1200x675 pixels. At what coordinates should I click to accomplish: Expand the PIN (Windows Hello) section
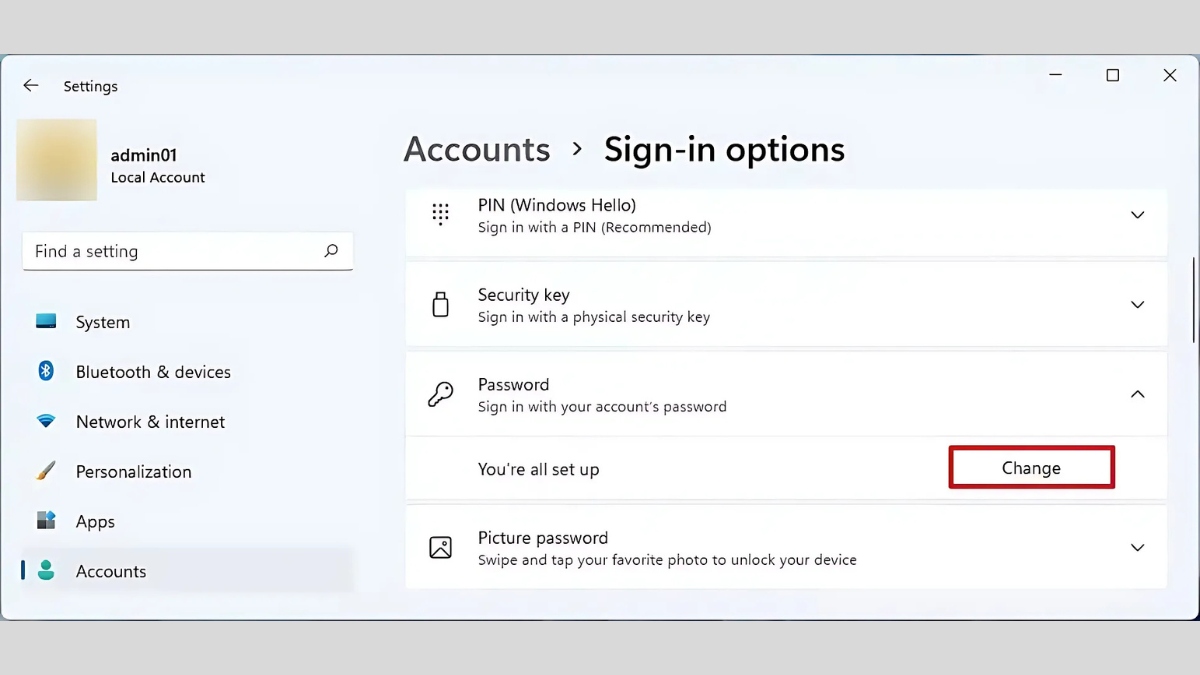pyautogui.click(x=1137, y=215)
